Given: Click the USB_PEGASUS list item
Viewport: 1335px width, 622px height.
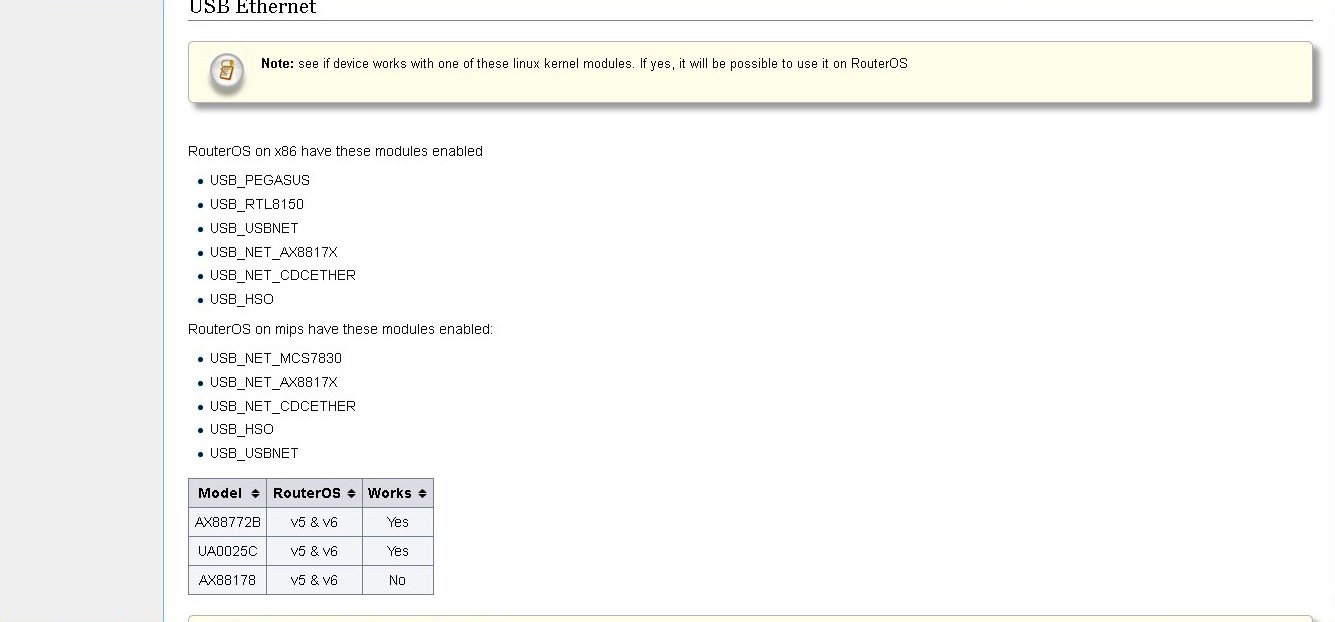Looking at the screenshot, I should 260,180.
